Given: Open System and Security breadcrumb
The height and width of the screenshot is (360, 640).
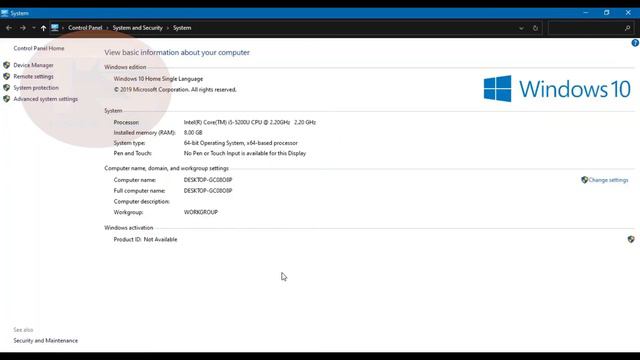Looking at the screenshot, I should coord(138,28).
